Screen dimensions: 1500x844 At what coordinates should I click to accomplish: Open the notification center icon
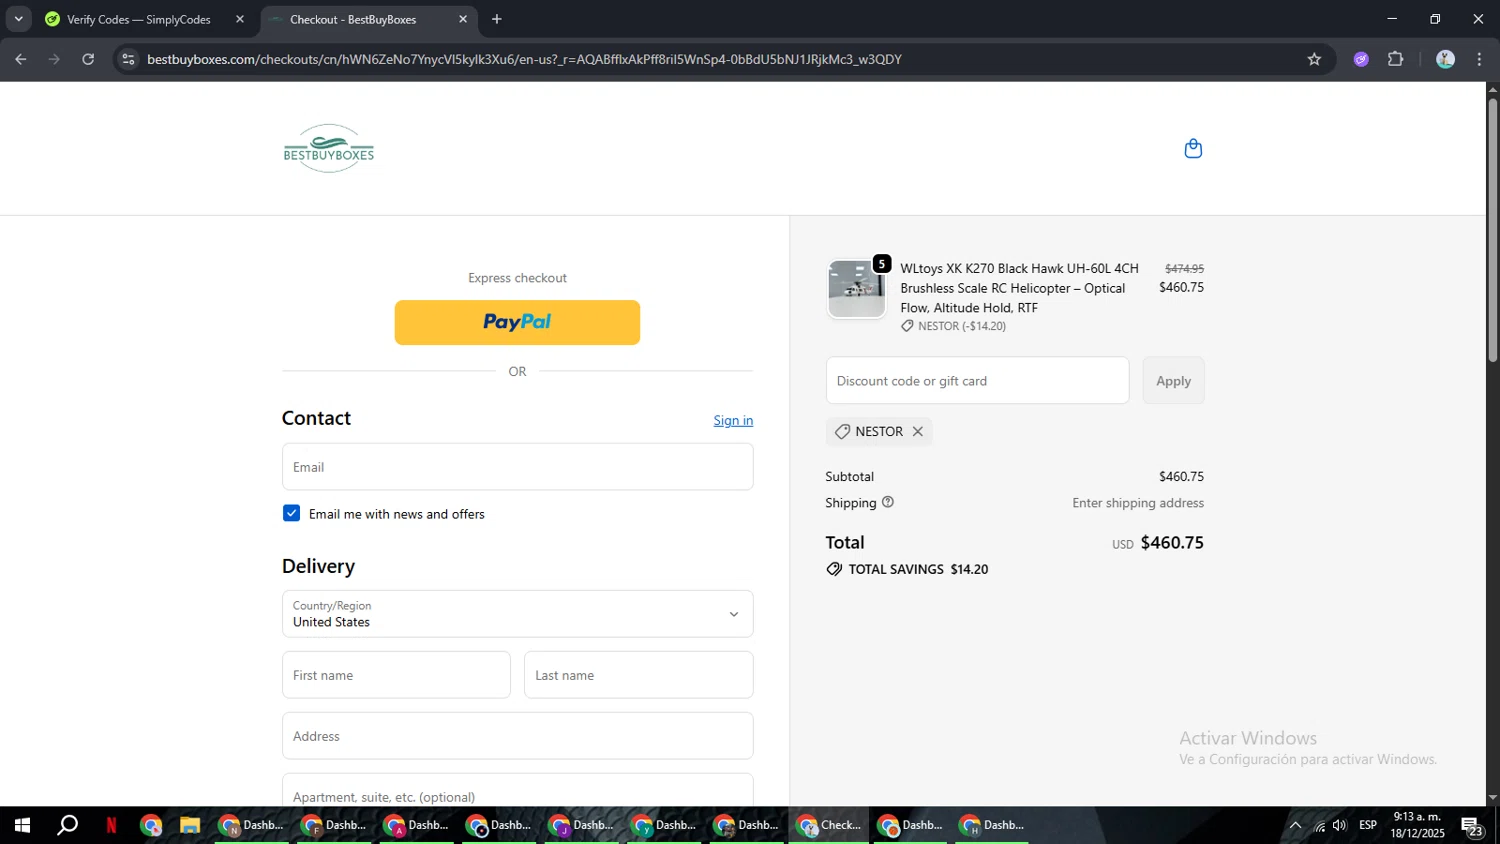point(1472,825)
